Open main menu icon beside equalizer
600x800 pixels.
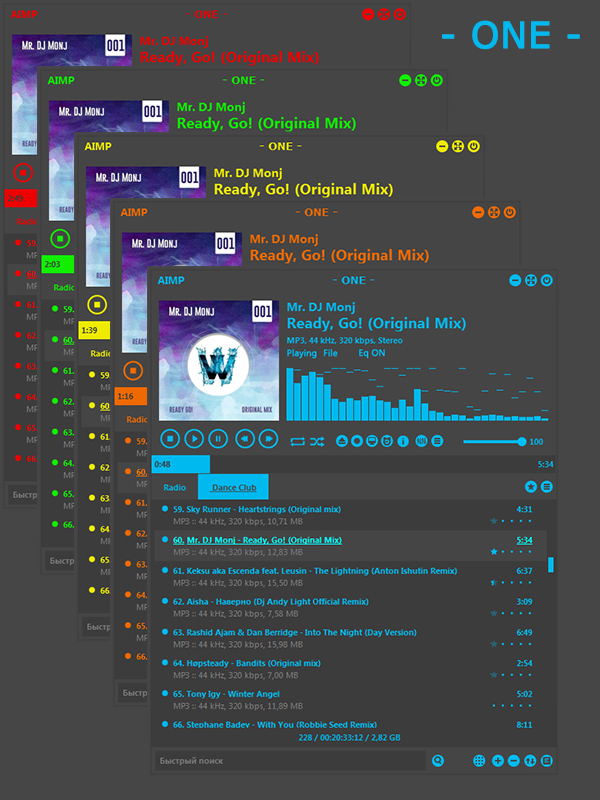click(x=437, y=441)
